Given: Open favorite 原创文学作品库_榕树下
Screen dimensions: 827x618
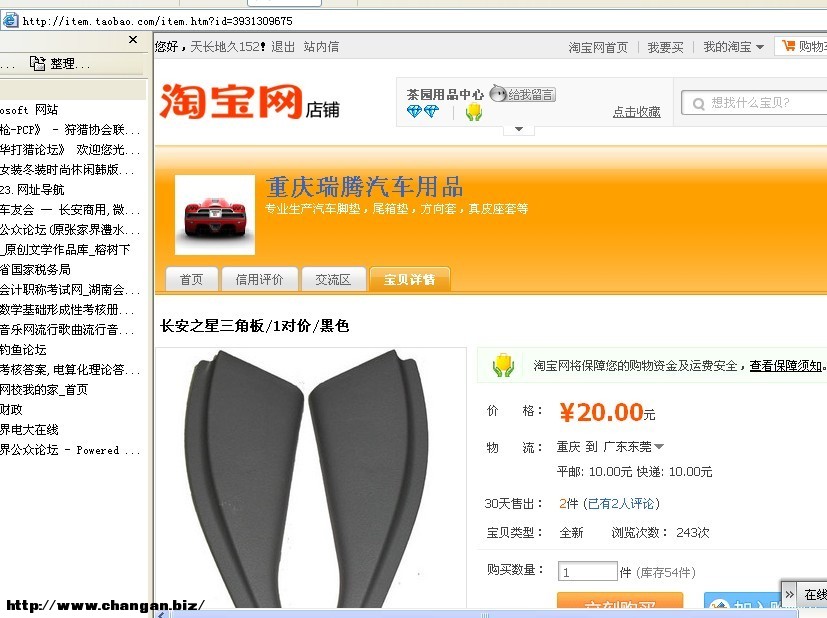Looking at the screenshot, I should [x=65, y=249].
